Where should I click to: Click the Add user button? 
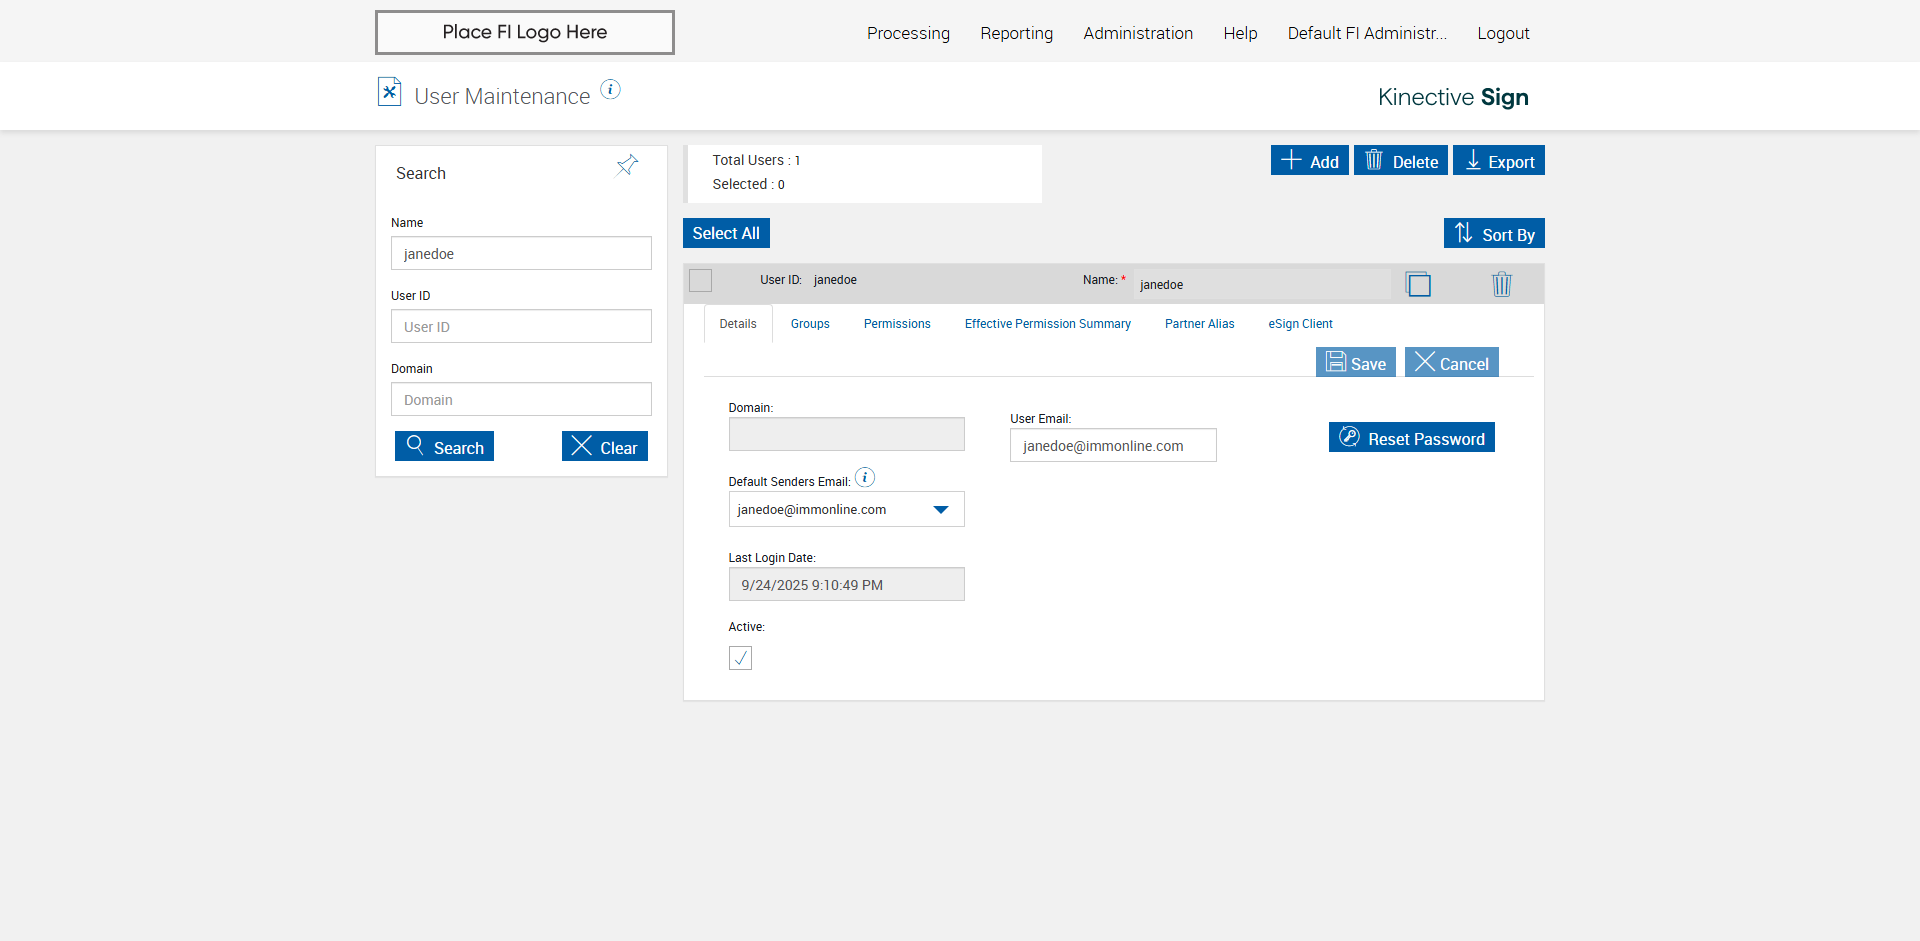tap(1309, 160)
